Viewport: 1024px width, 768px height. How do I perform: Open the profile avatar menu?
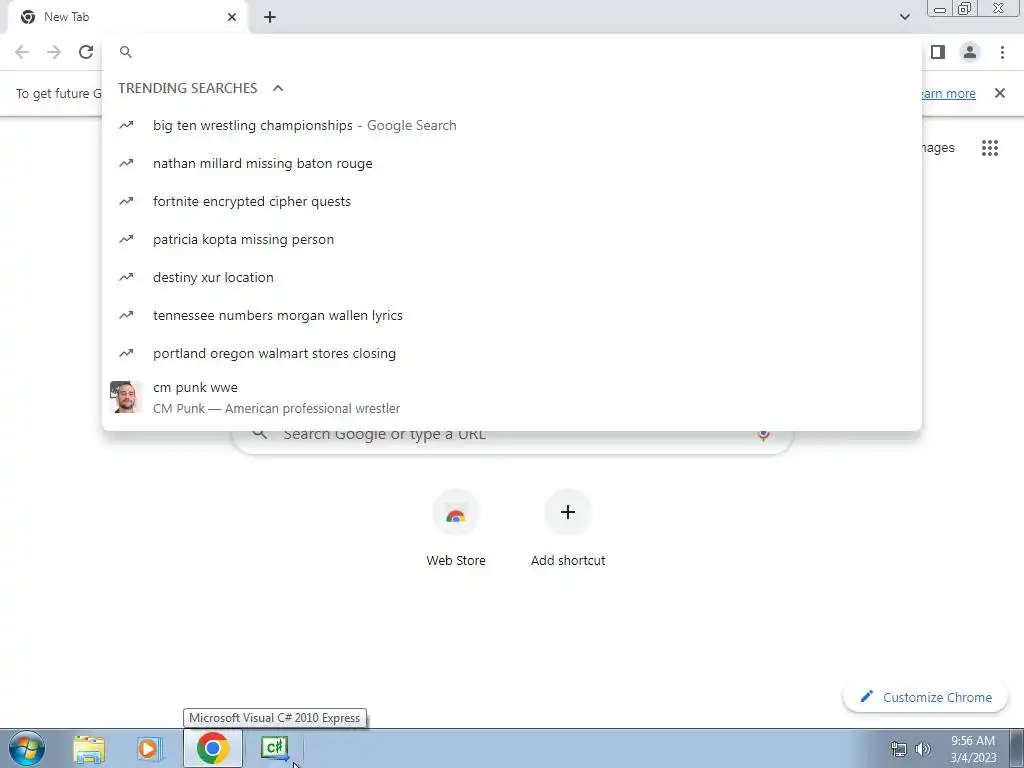click(970, 52)
